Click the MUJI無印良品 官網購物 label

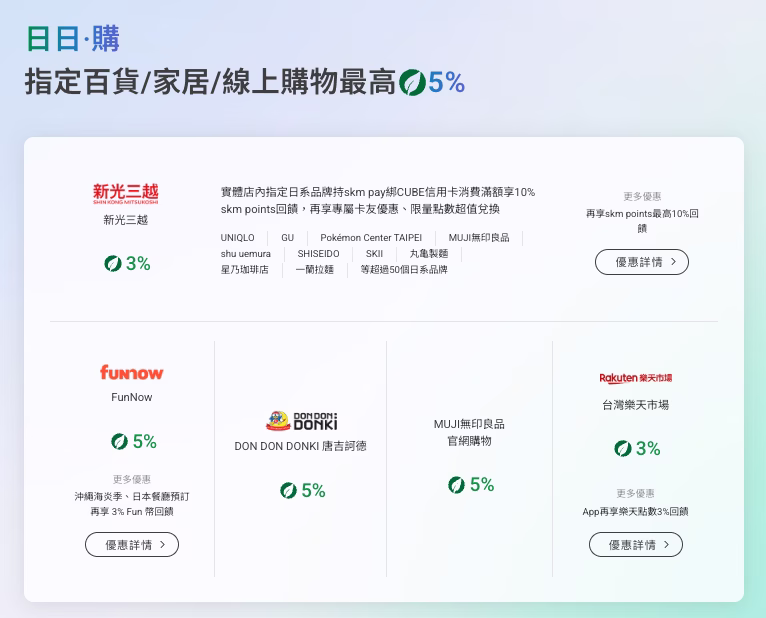point(469,432)
